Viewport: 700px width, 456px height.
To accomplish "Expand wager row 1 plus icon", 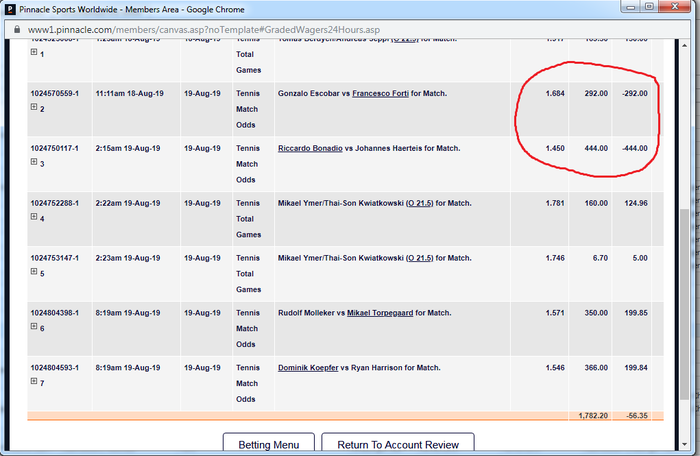I will tap(34, 52).
